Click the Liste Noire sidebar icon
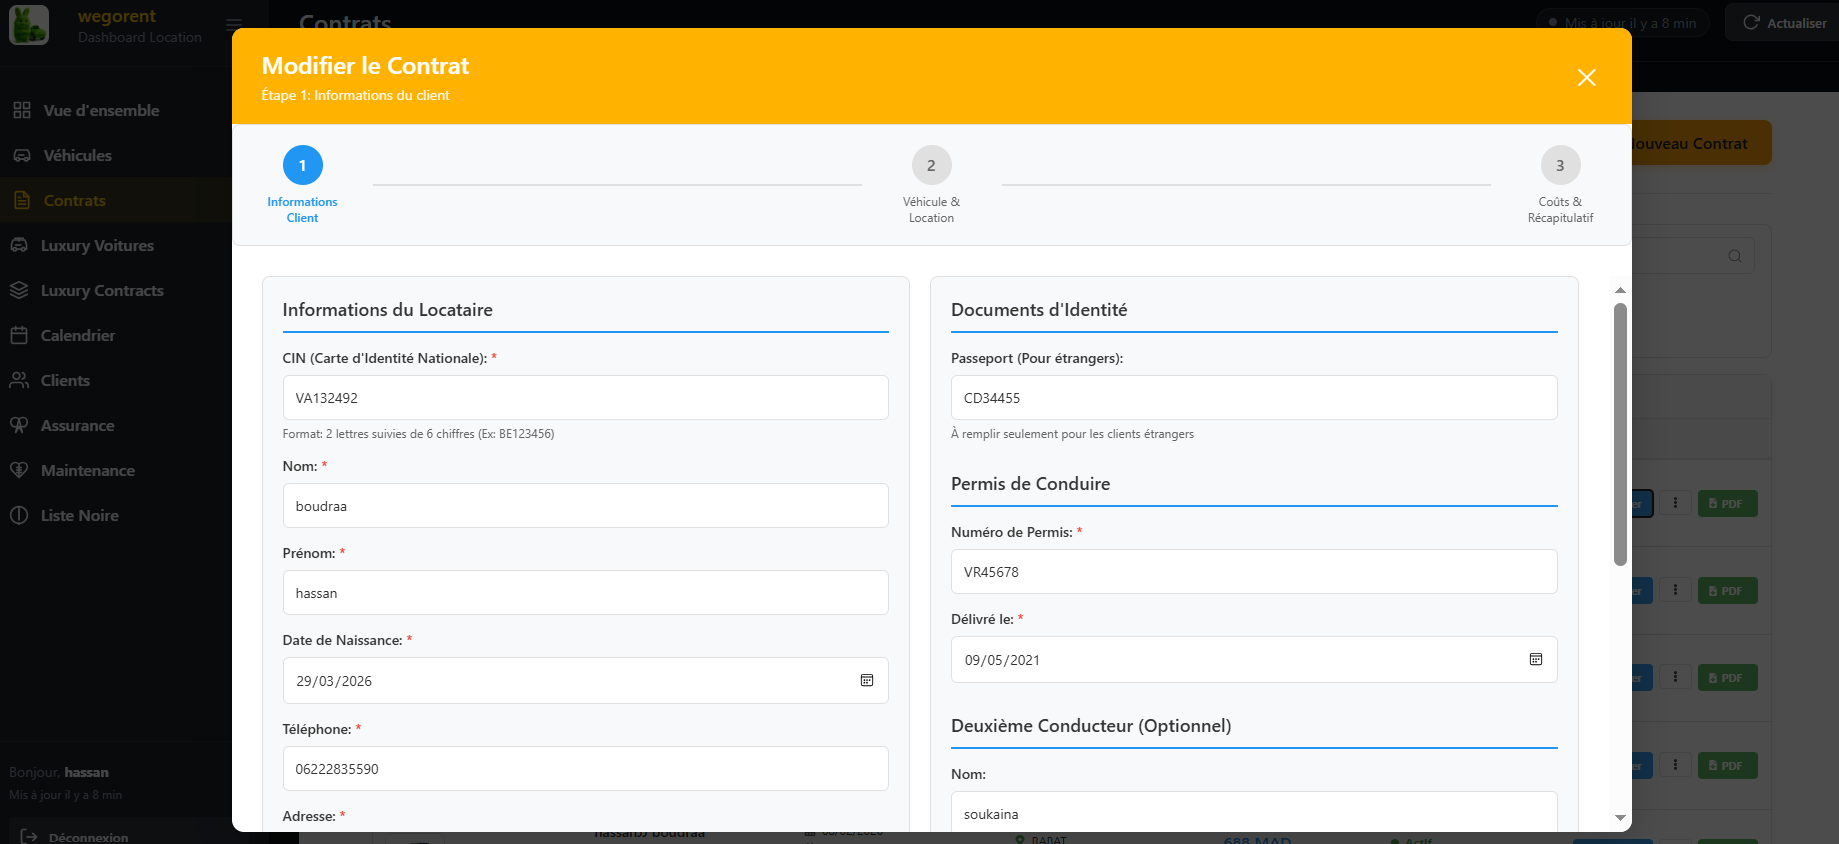This screenshot has width=1839, height=844. click(x=19, y=516)
